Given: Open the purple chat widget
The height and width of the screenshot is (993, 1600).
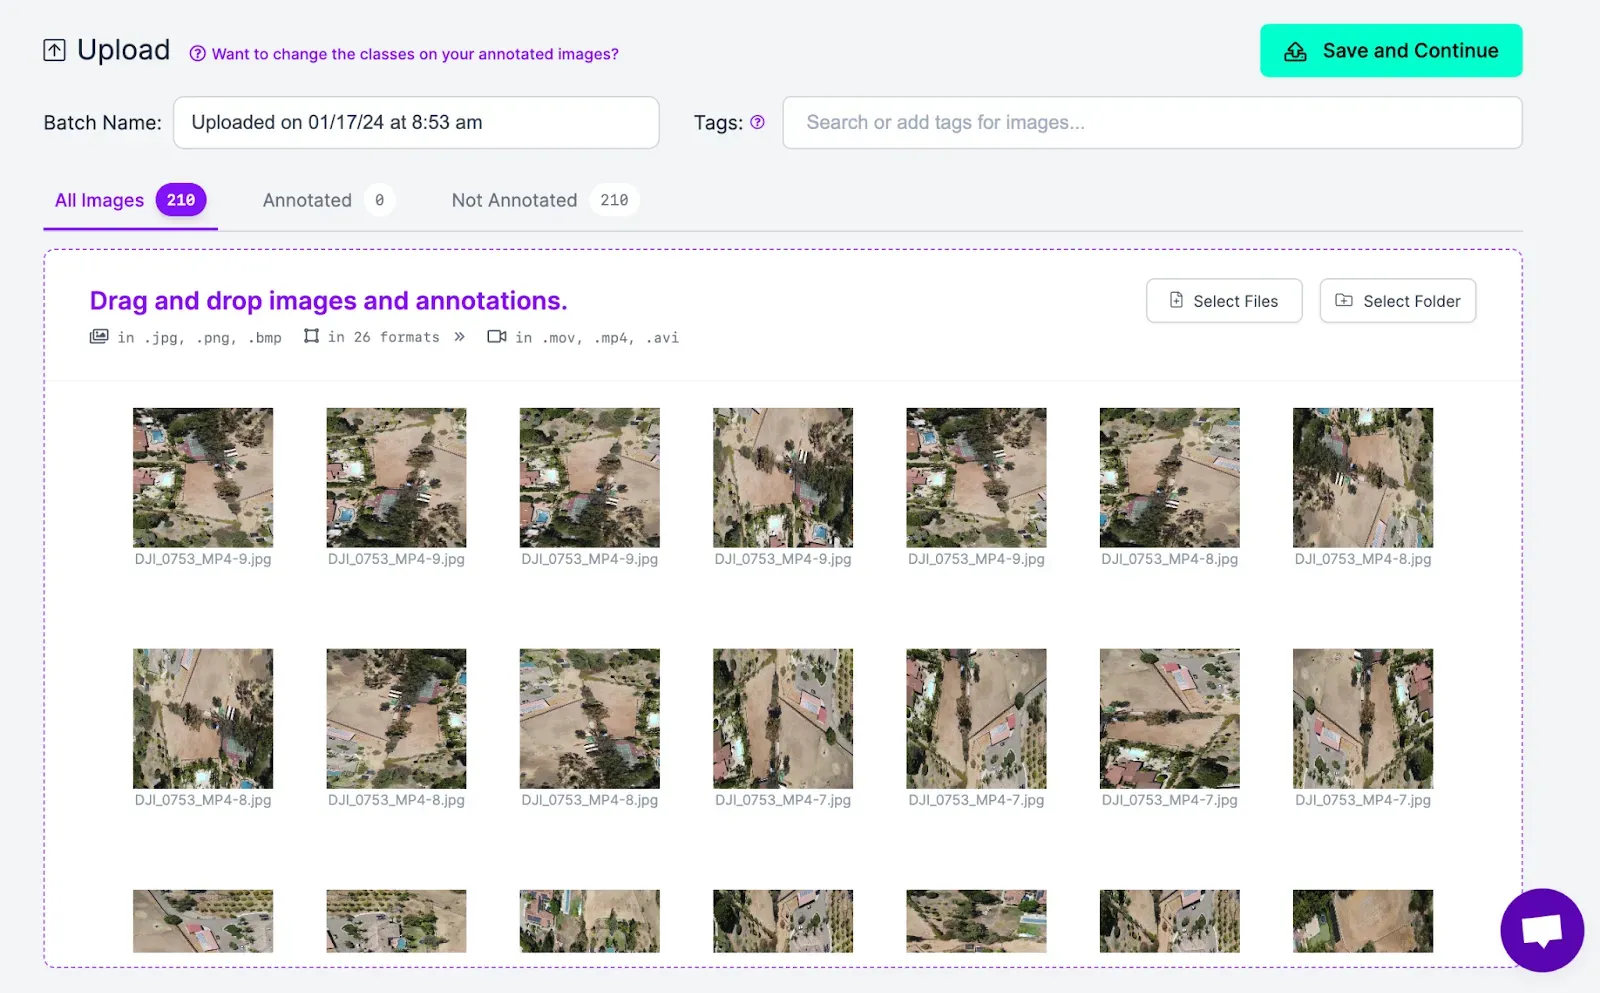Looking at the screenshot, I should tap(1542, 930).
